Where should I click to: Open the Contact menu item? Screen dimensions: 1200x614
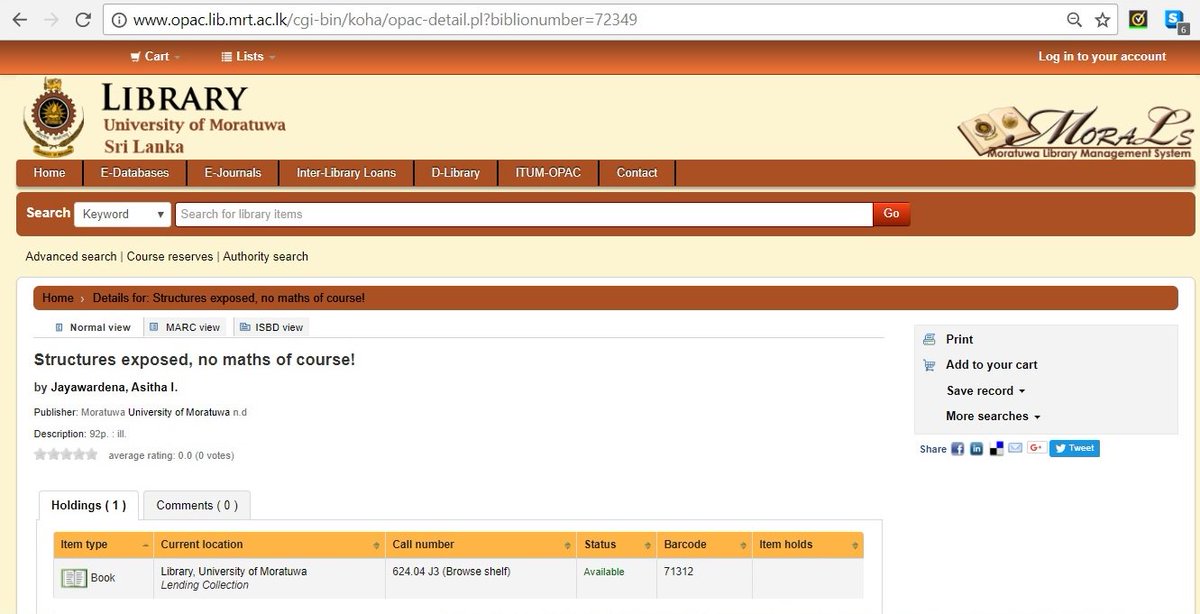(637, 173)
